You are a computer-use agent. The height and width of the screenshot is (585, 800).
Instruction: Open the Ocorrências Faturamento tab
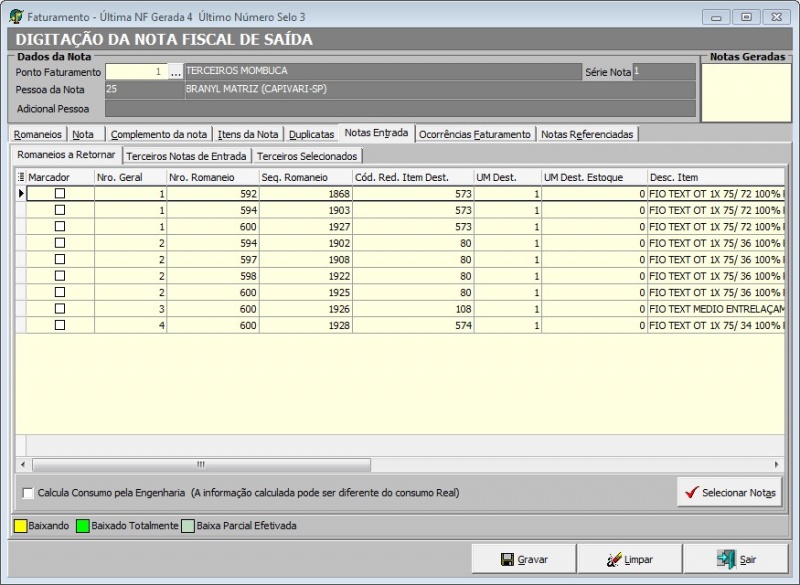[475, 134]
